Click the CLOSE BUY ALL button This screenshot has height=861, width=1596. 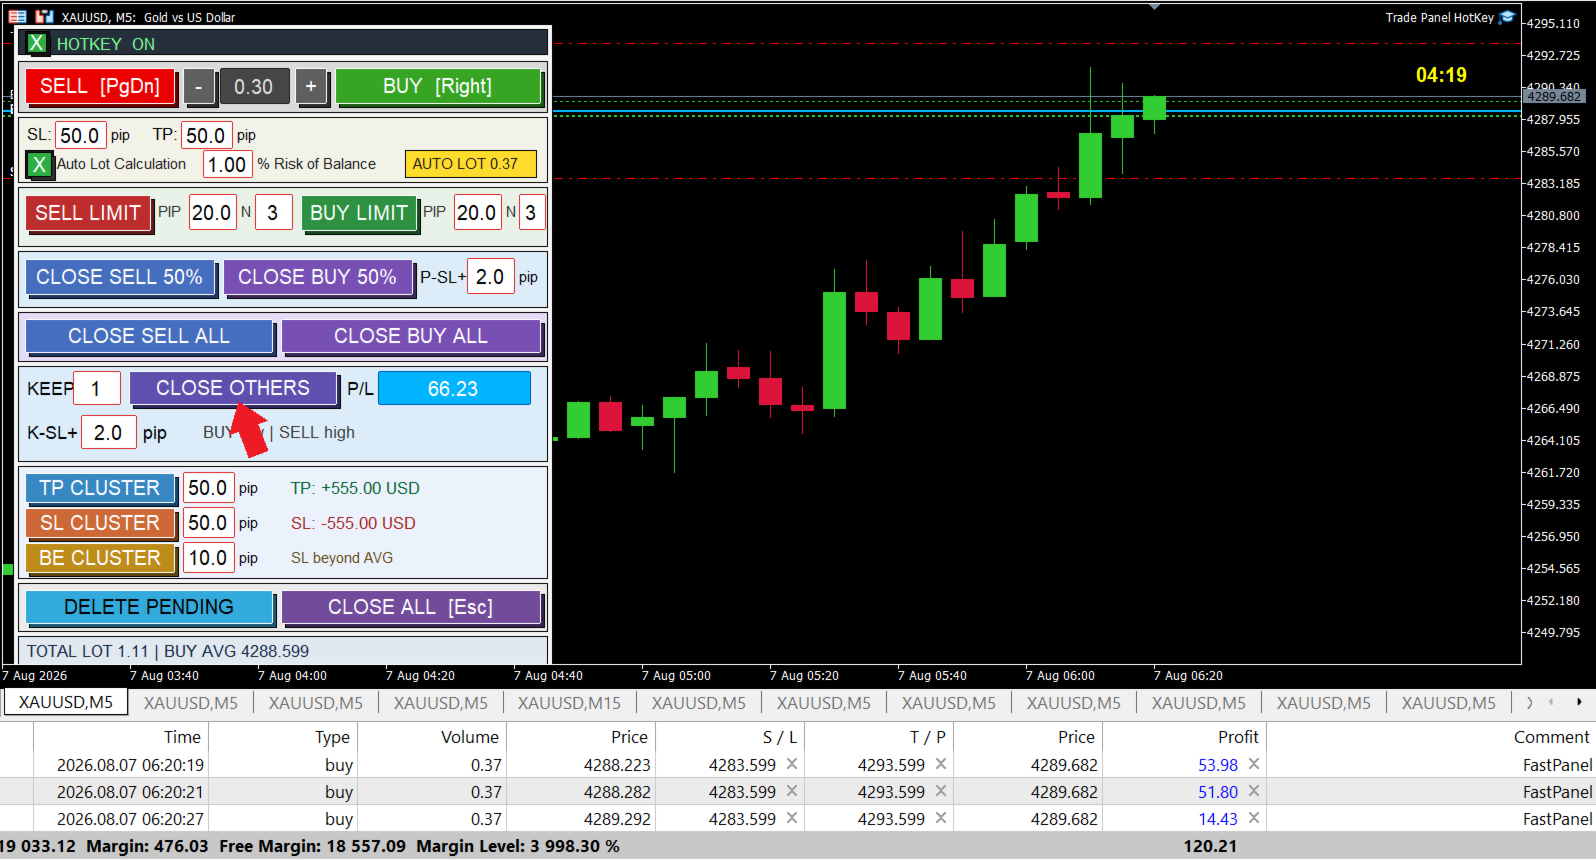(411, 336)
